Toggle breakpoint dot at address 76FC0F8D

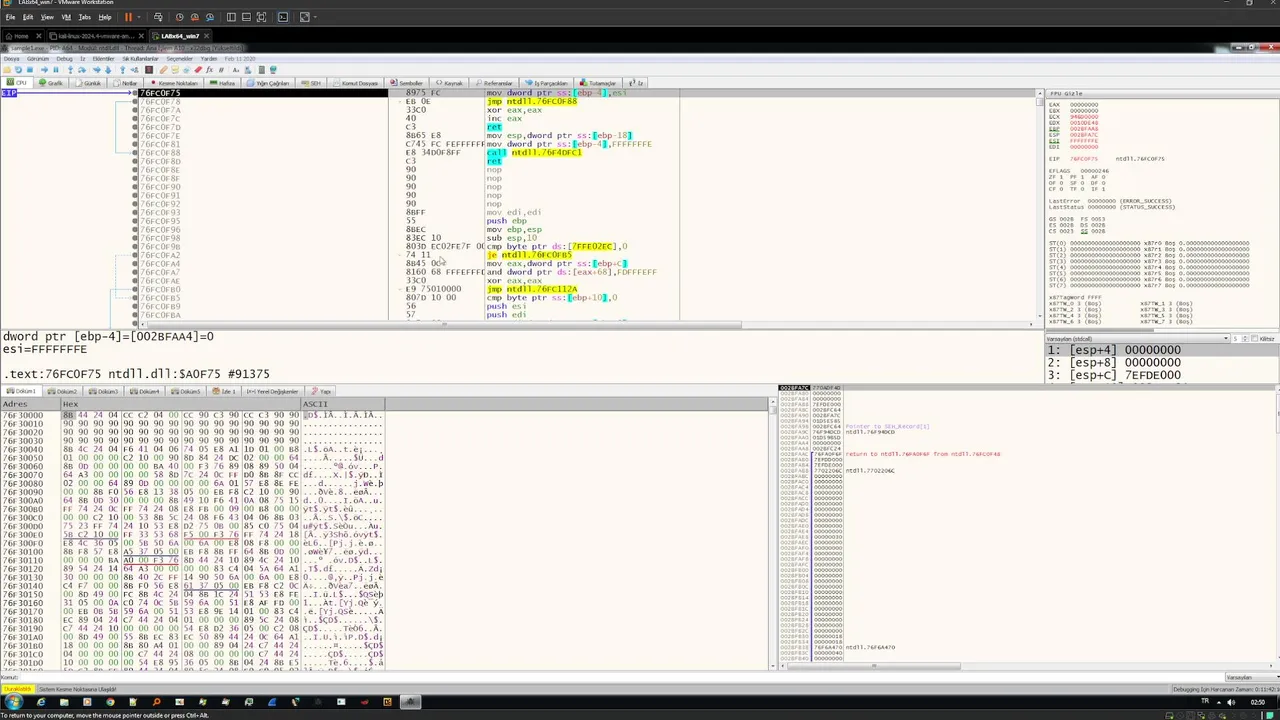(x=135, y=161)
